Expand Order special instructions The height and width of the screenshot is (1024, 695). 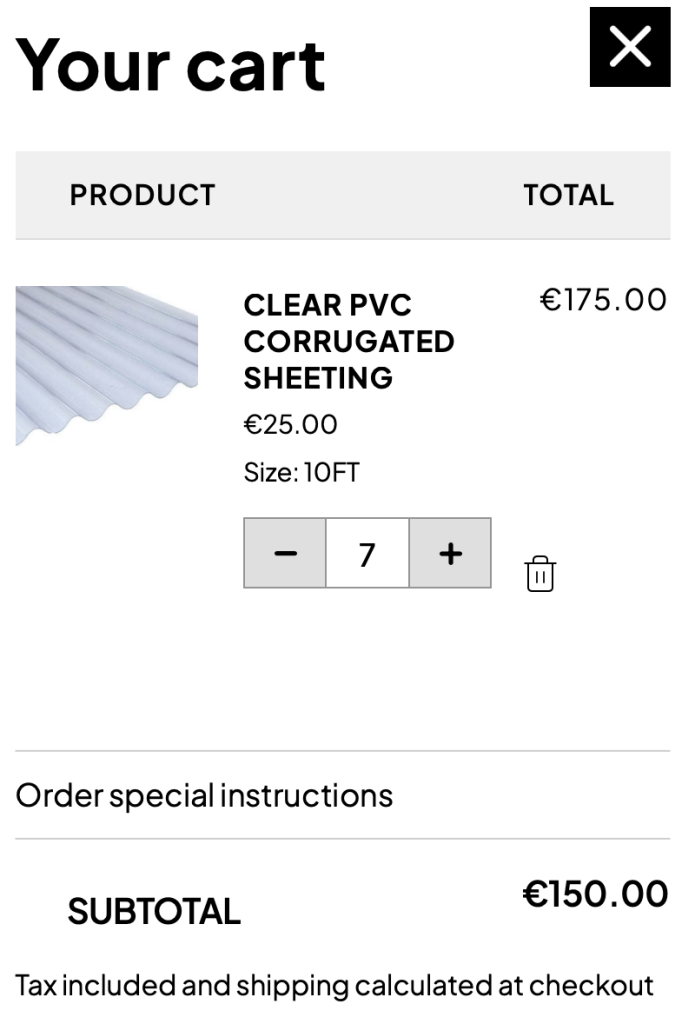click(205, 796)
